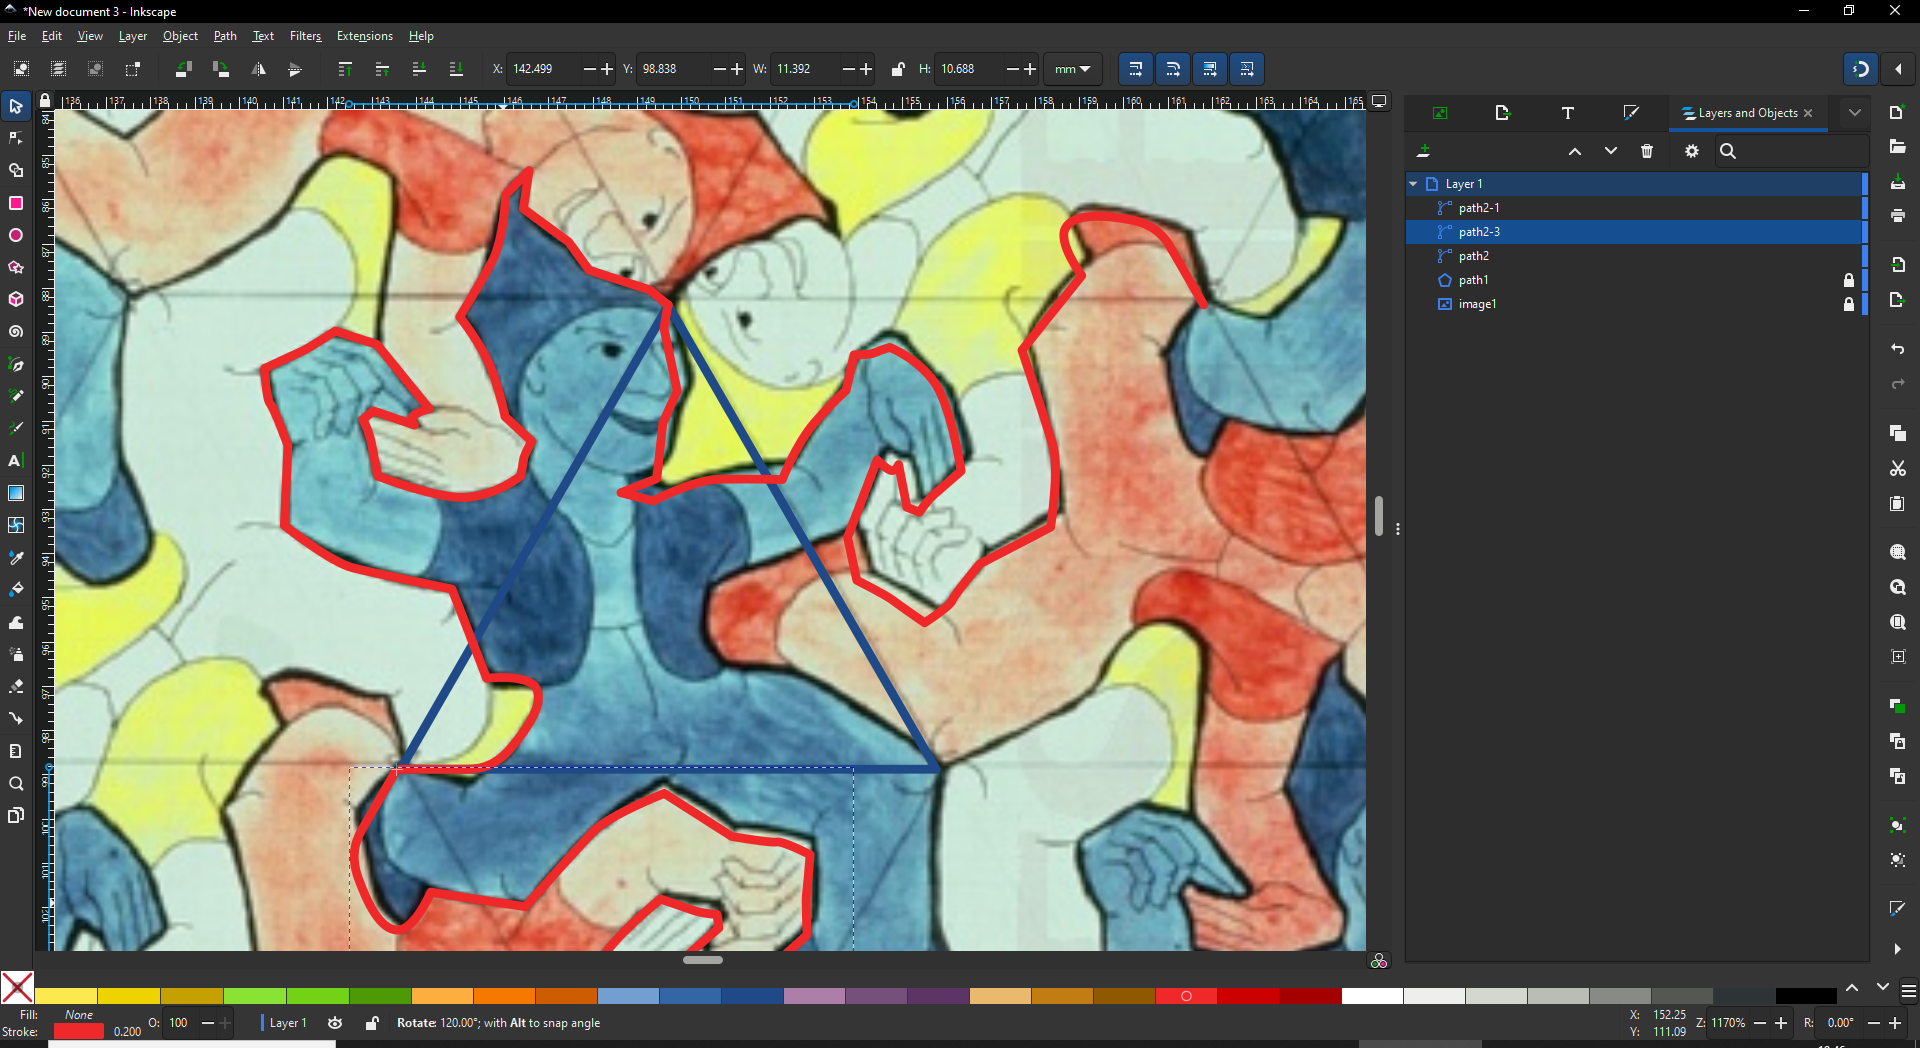The height and width of the screenshot is (1048, 1920).
Task: Select the Star and Polygon tool
Action: point(16,267)
